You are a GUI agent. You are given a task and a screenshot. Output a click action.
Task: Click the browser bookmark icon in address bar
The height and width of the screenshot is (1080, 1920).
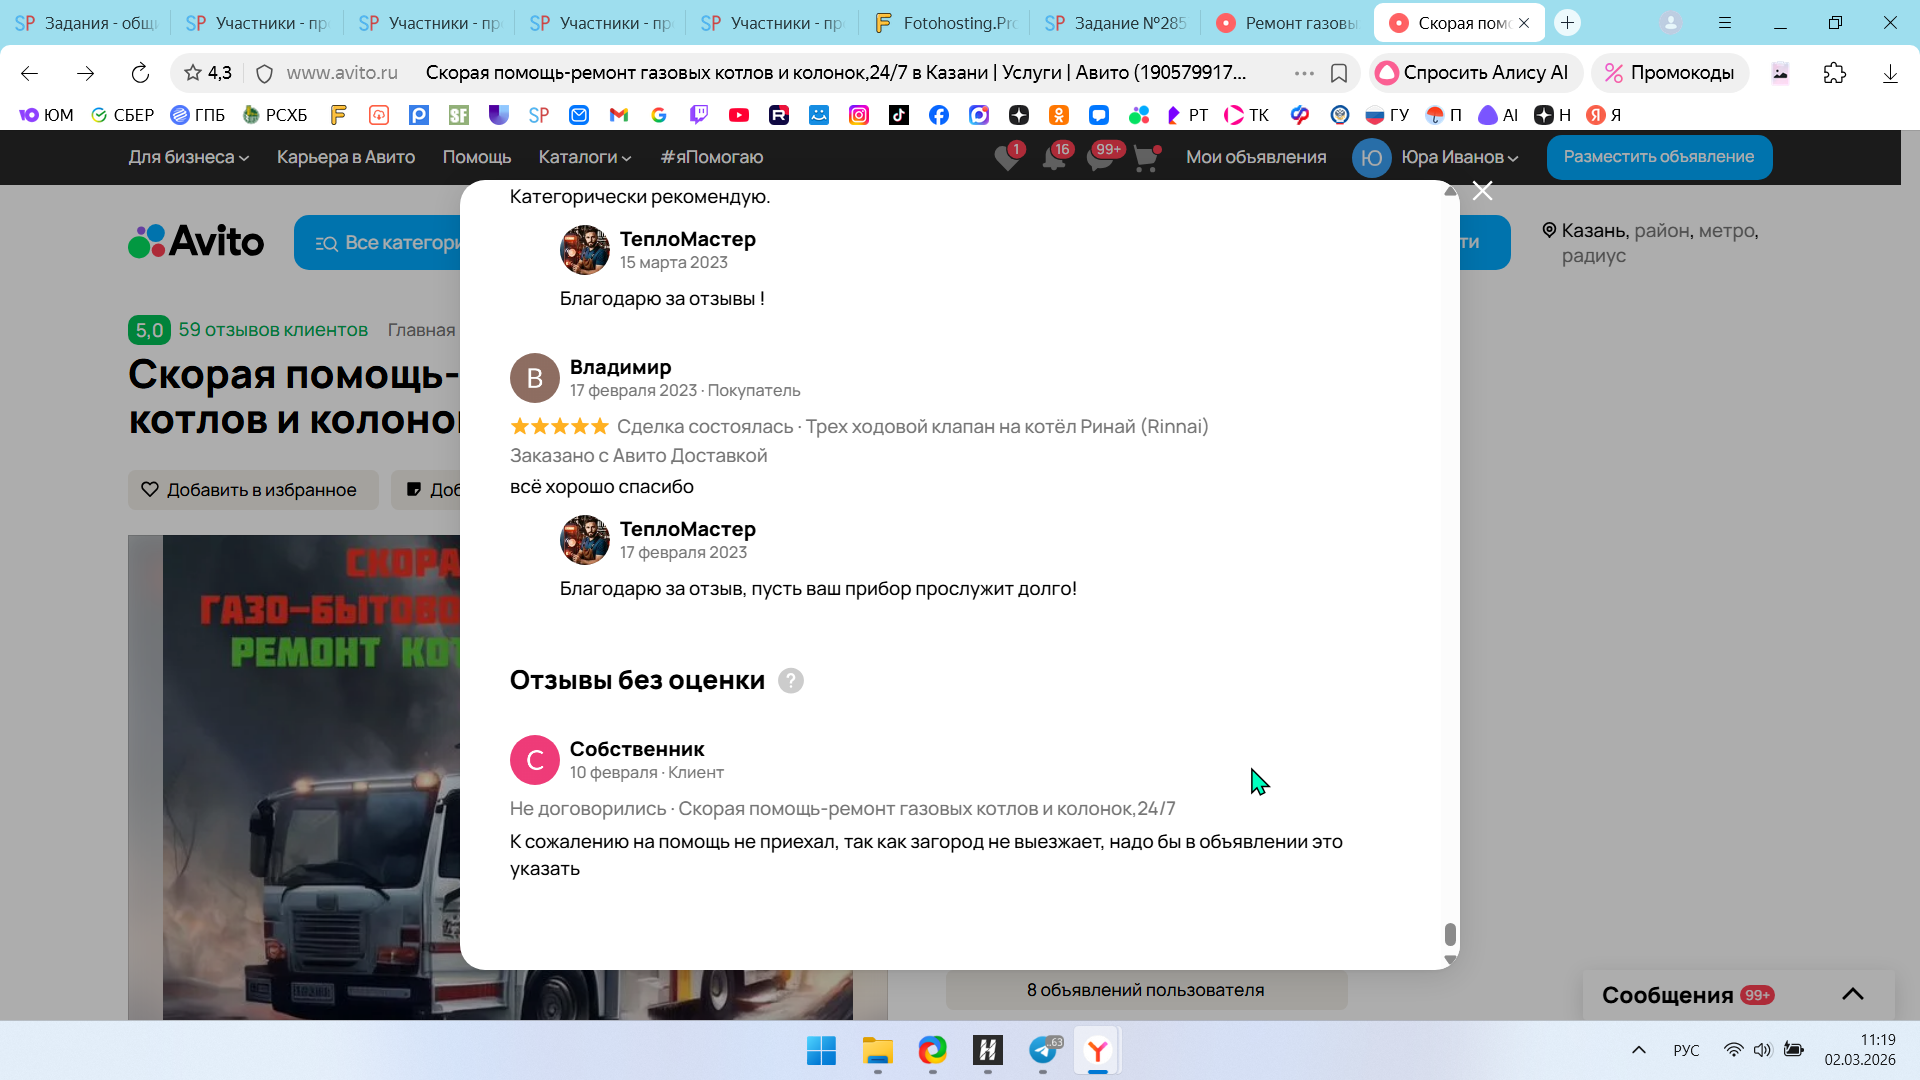1339,73
